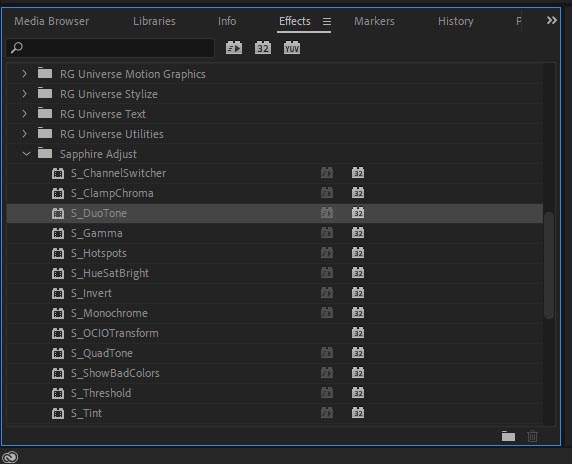The height and width of the screenshot is (464, 572).
Task: Expand RG Universe Utilities folder
Action: (24, 134)
